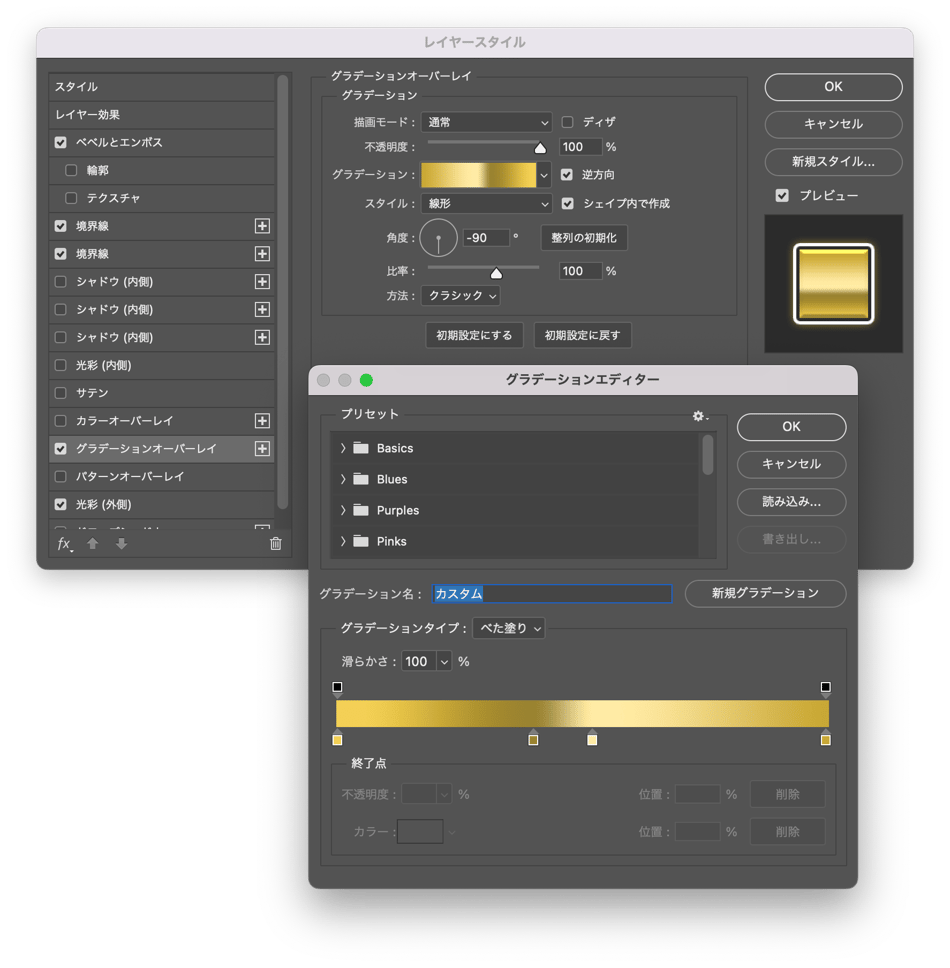Screen dimensions: 950x968
Task: Expand the Pinks preset folder
Action: [x=343, y=541]
